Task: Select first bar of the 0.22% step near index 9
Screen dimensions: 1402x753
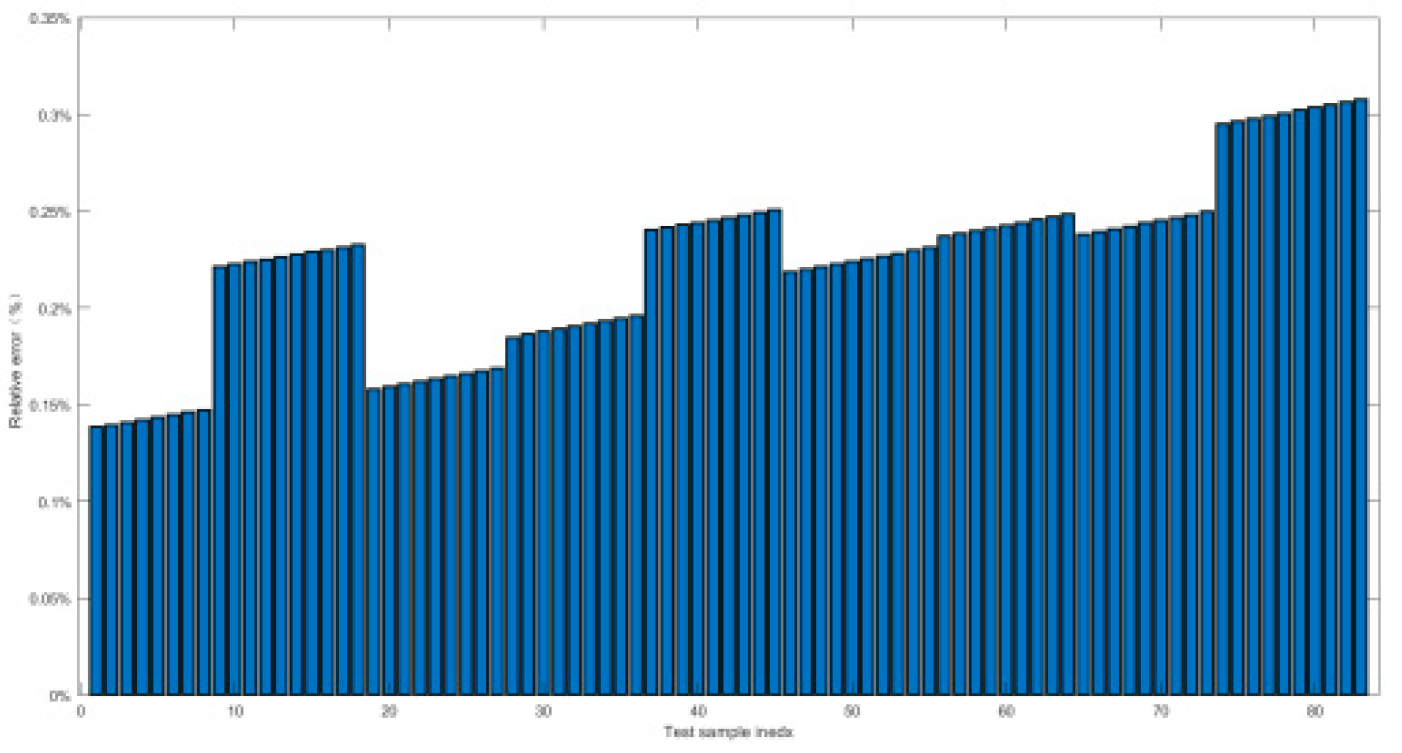Action: tap(220, 480)
